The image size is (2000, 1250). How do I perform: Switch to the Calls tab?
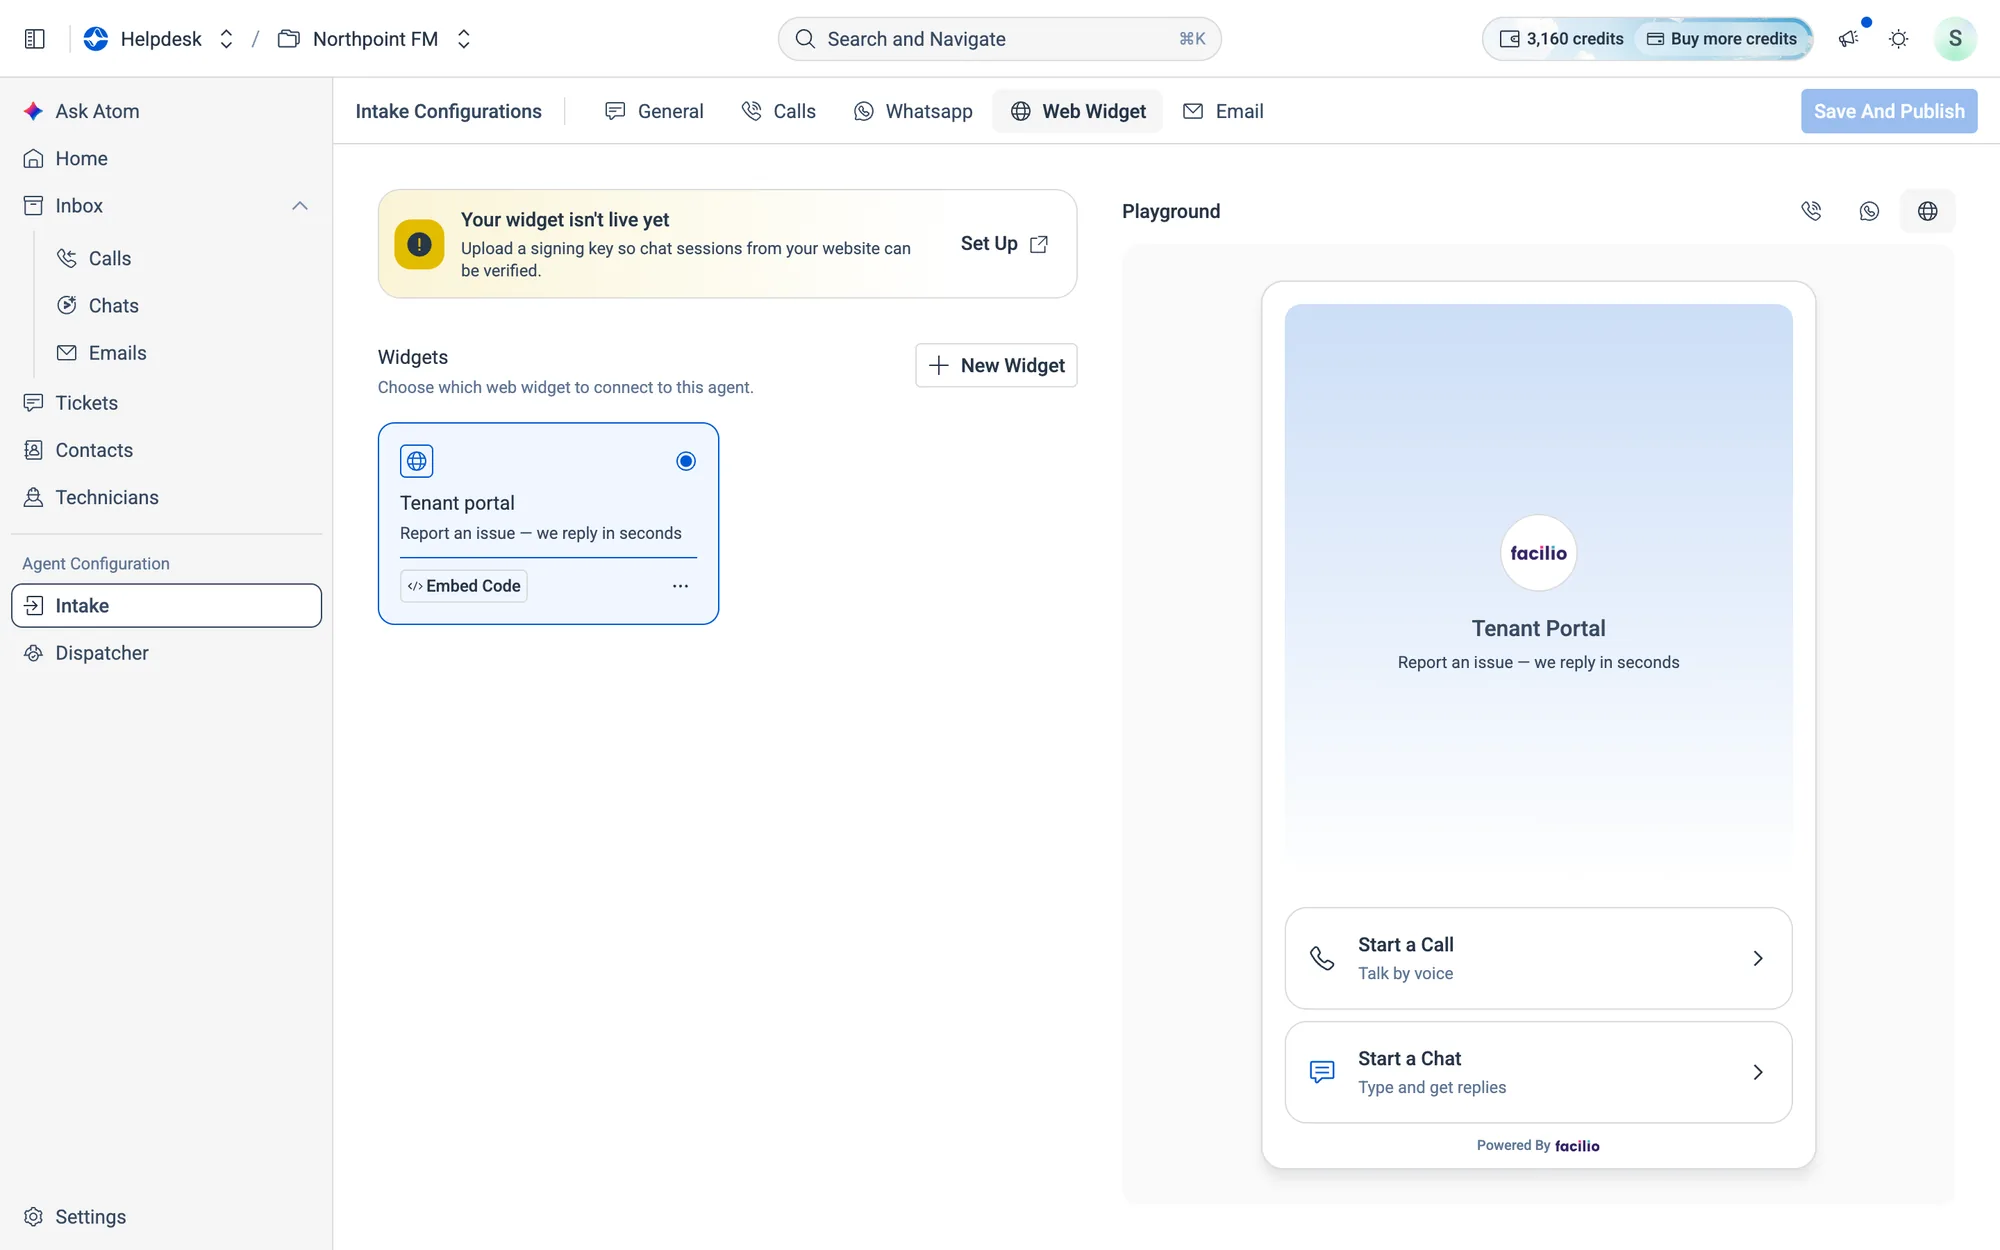click(x=779, y=111)
